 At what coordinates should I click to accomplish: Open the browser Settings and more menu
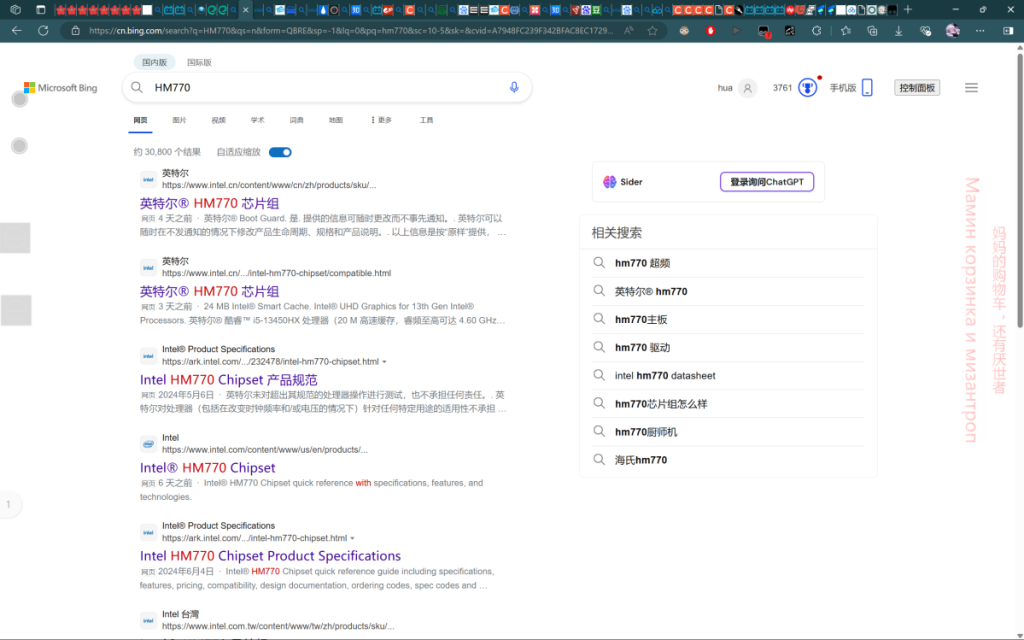(x=980, y=31)
